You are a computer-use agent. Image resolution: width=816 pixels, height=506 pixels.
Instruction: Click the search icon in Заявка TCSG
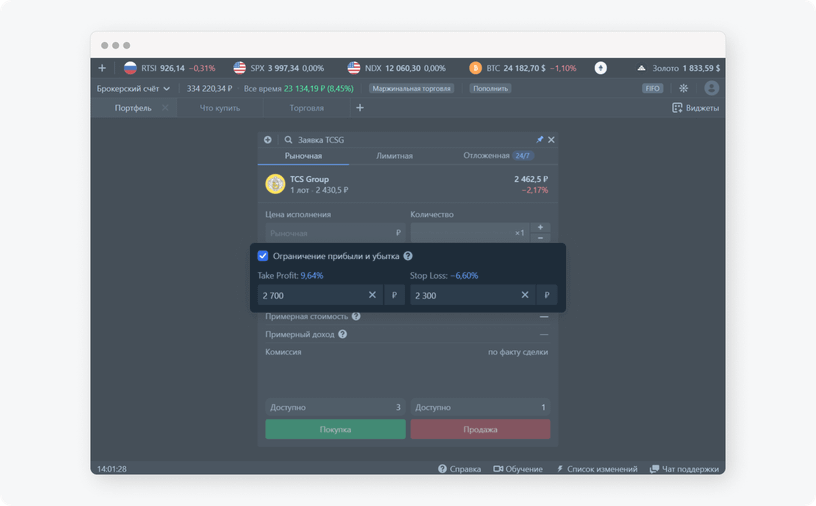click(x=288, y=140)
